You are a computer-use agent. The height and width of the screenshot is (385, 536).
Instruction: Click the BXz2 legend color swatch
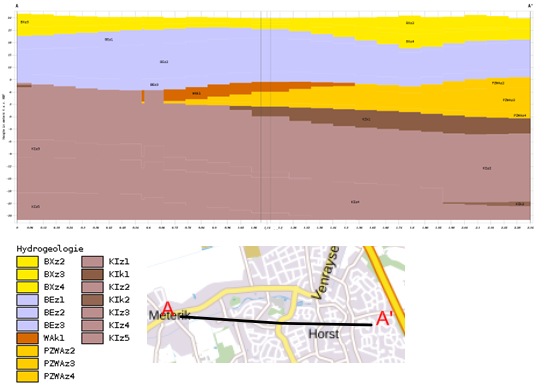click(27, 262)
